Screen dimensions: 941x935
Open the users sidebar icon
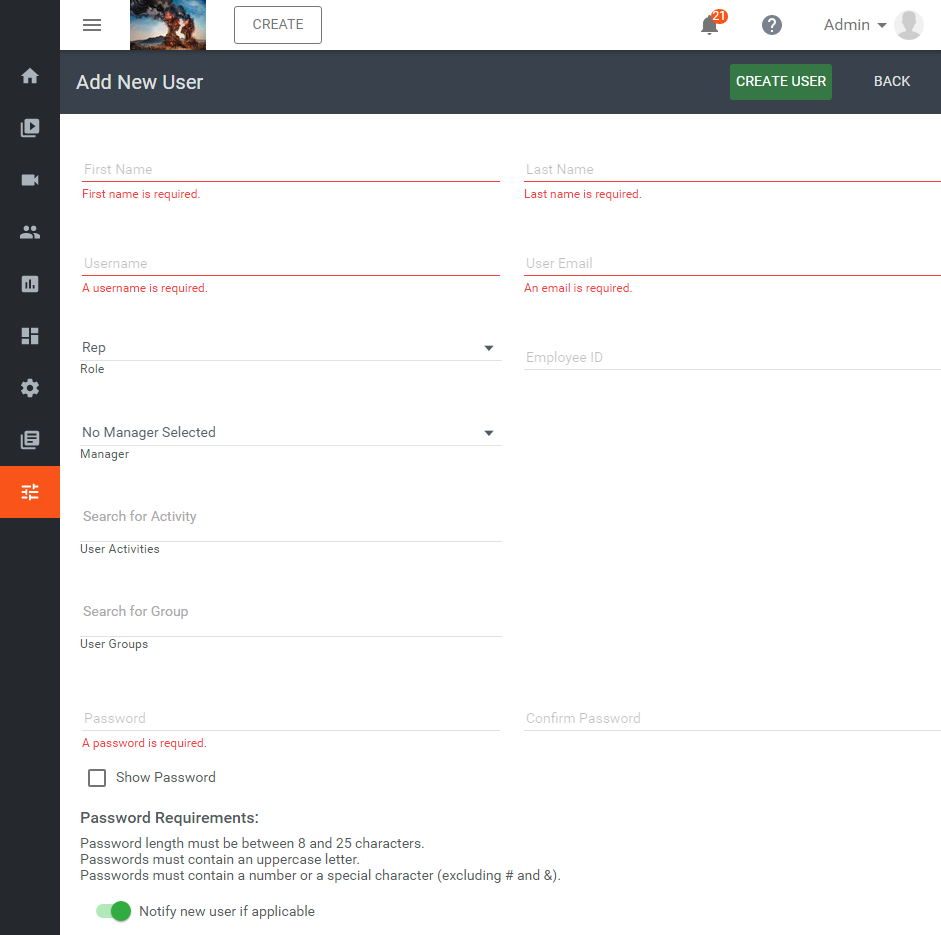30,232
